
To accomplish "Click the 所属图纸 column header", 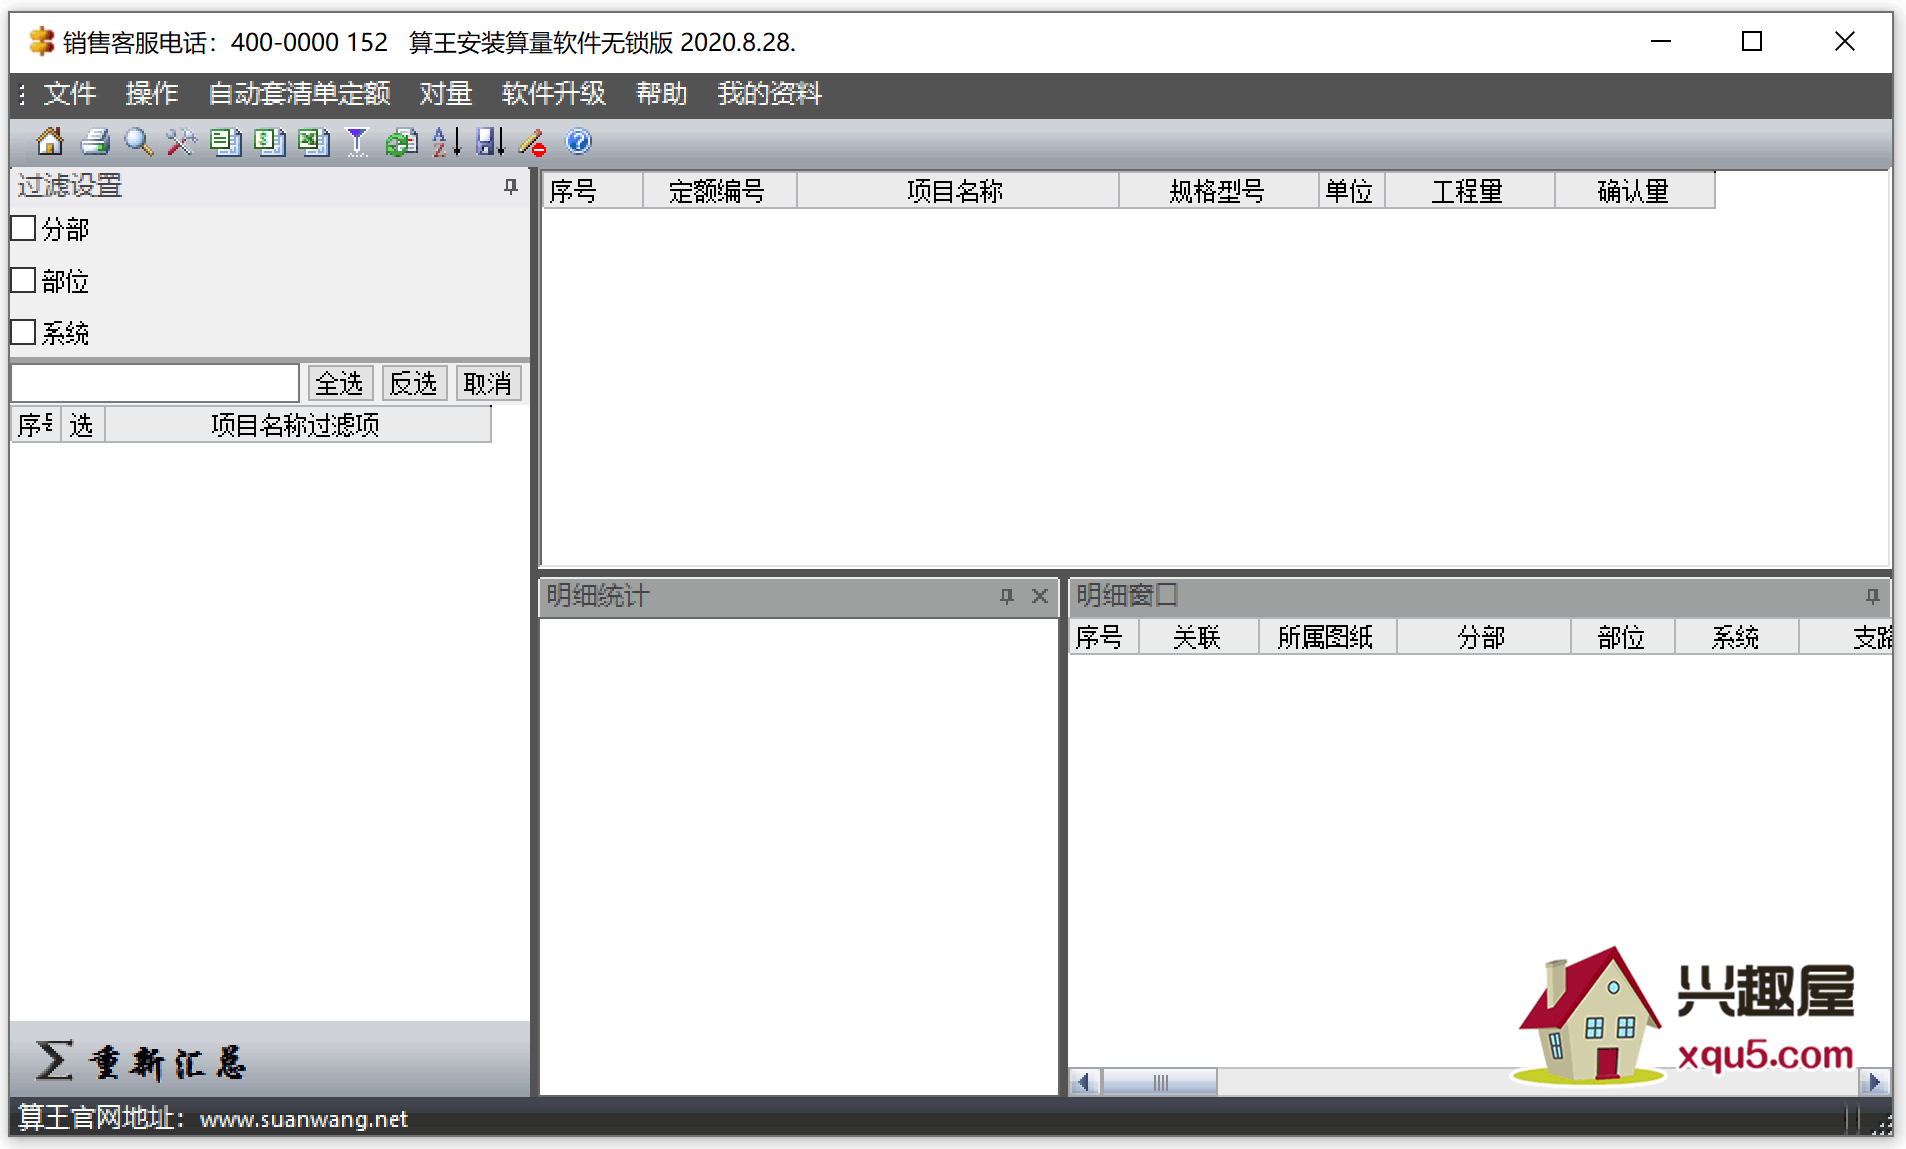I will (1326, 637).
